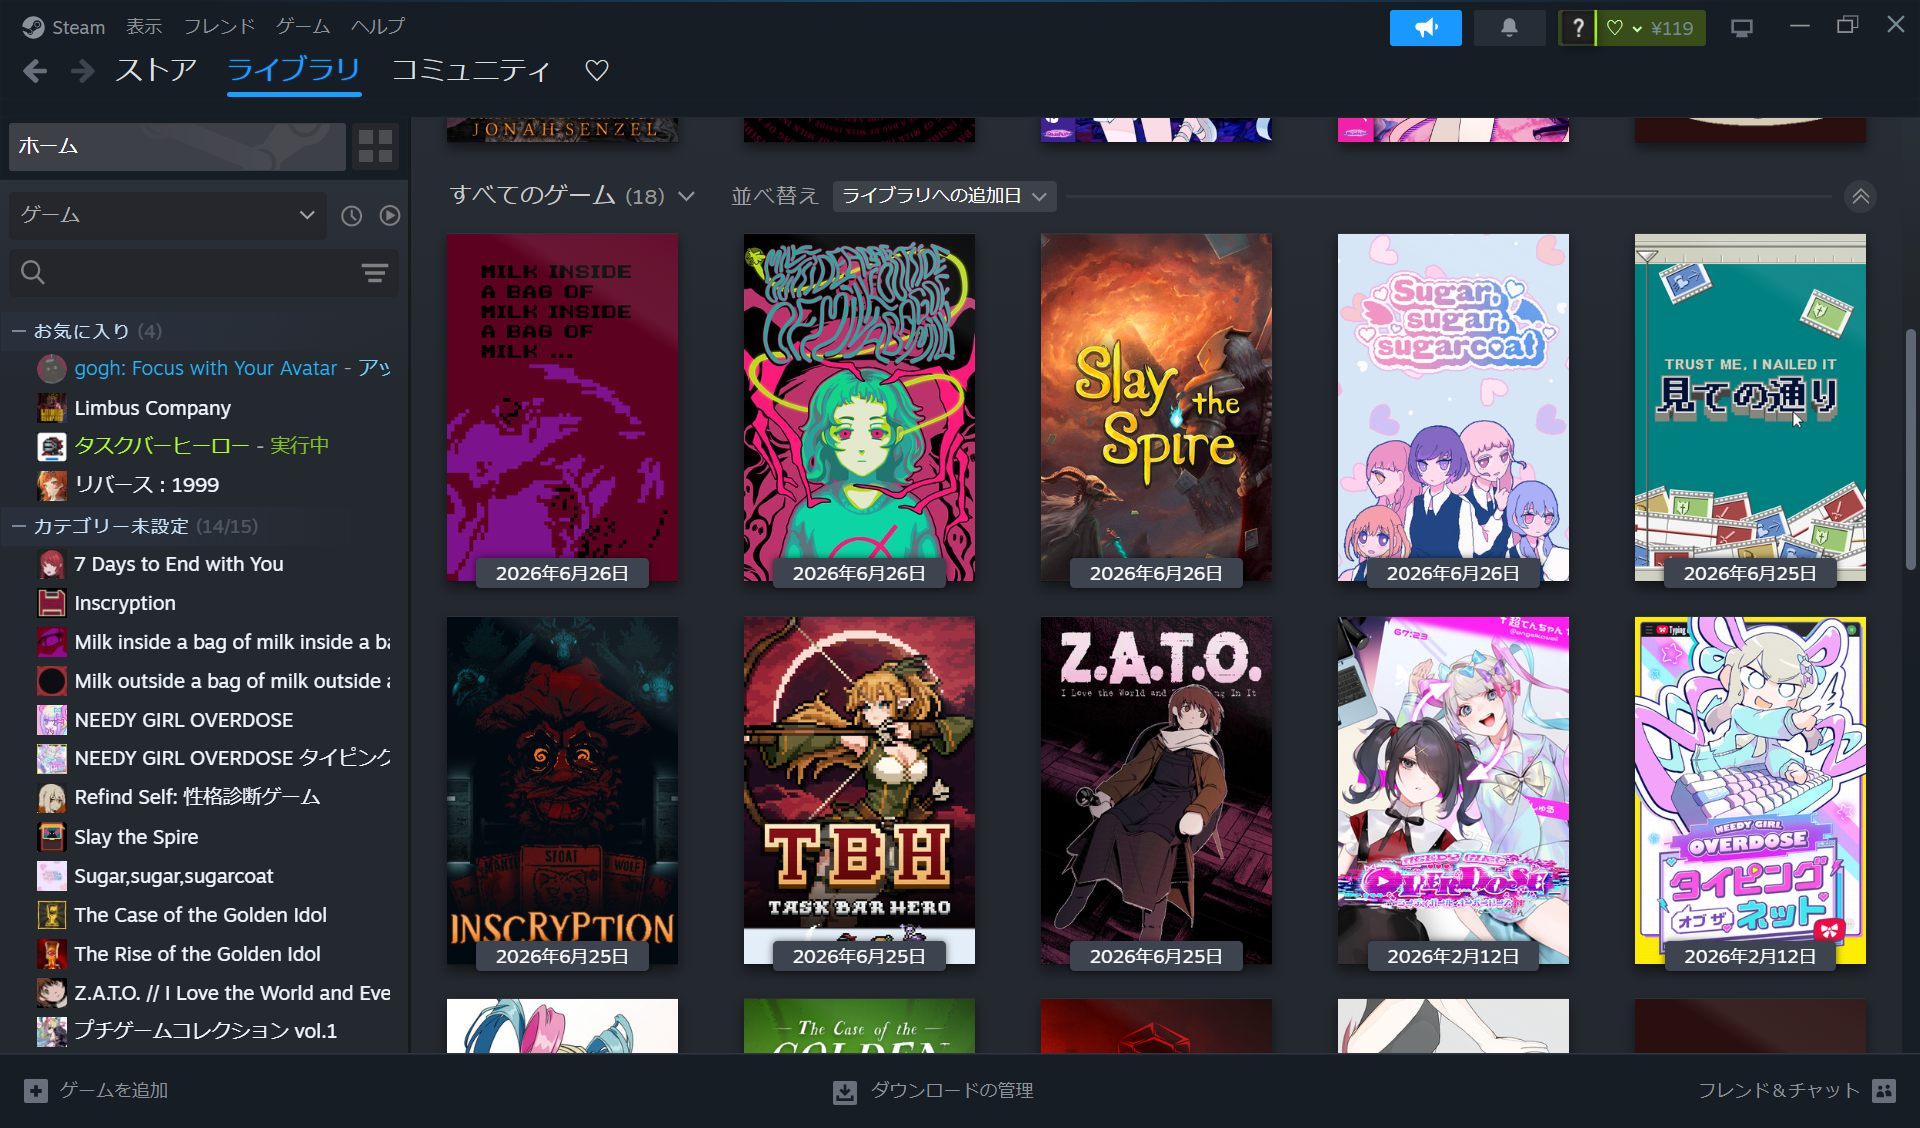This screenshot has width=1920, height=1128.
Task: Click the library search field
Action: 204,272
